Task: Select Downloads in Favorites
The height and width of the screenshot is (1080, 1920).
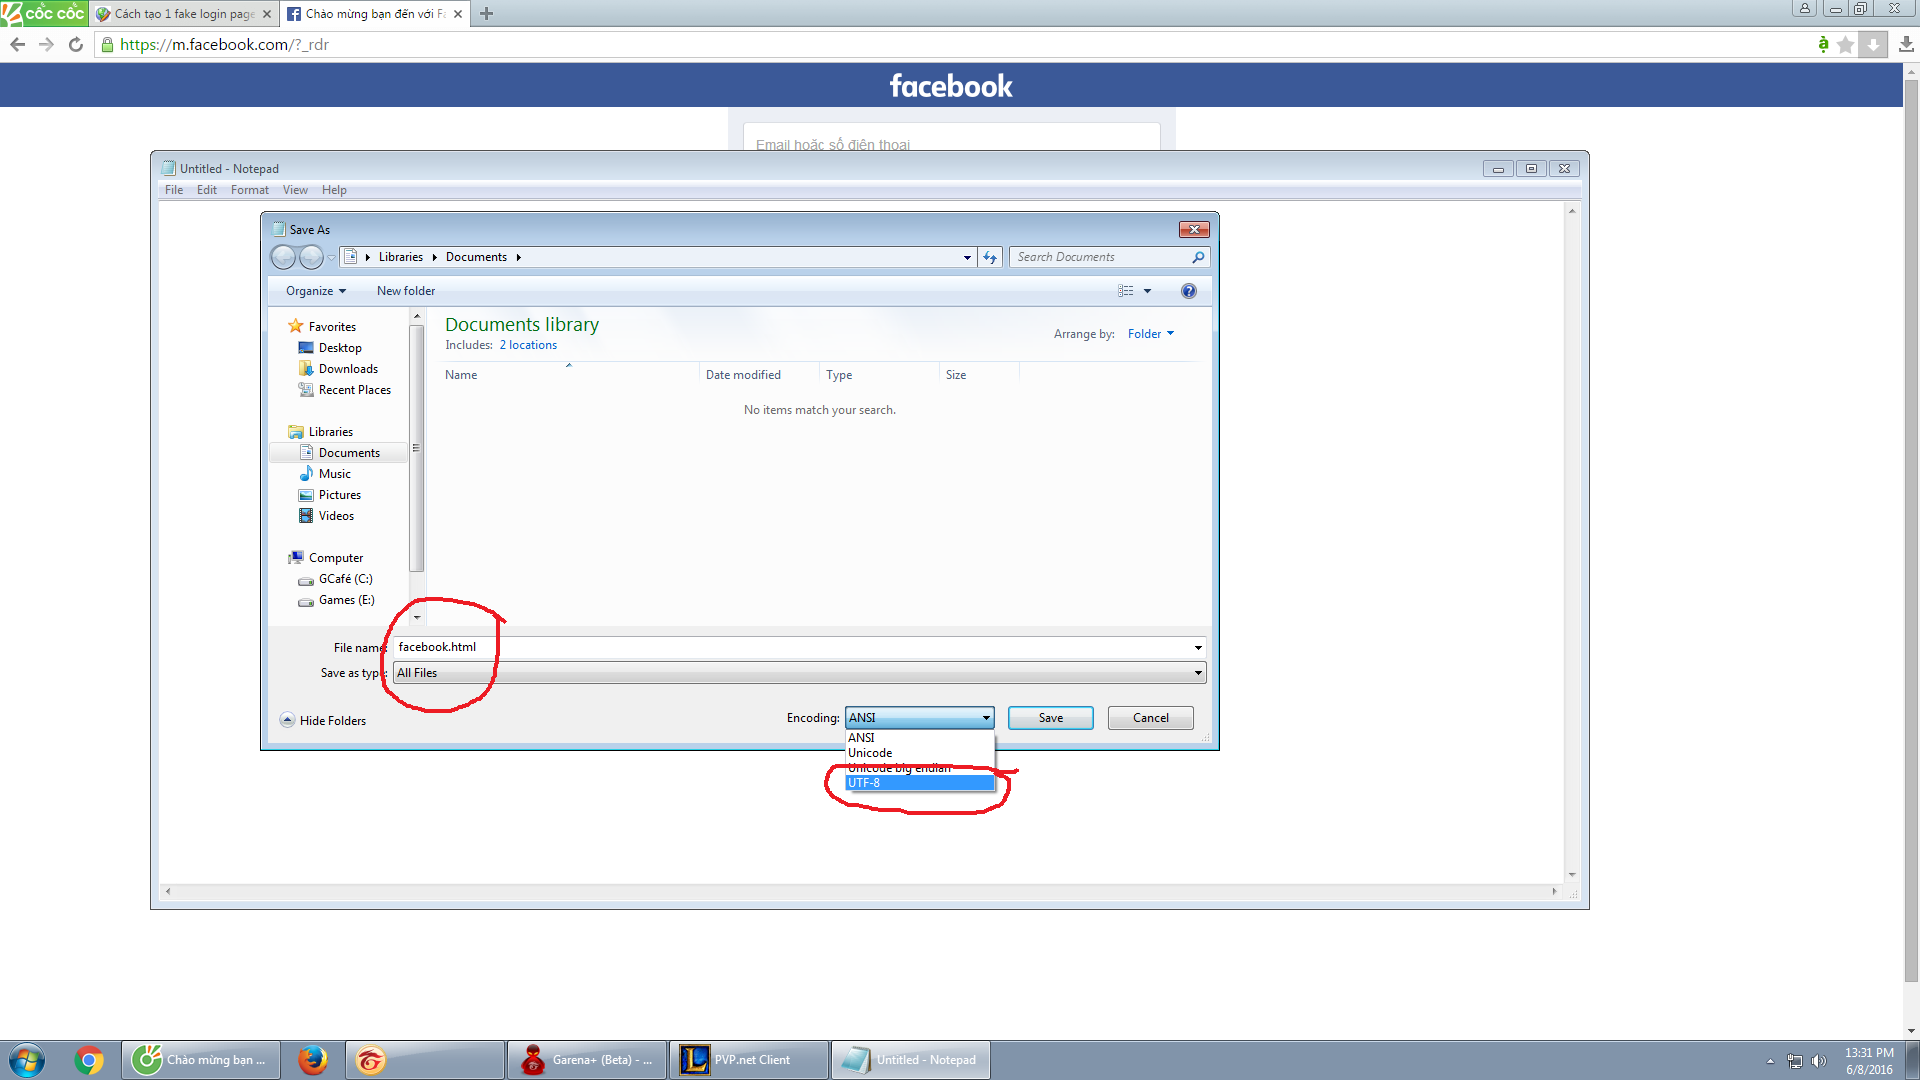Action: tap(348, 369)
